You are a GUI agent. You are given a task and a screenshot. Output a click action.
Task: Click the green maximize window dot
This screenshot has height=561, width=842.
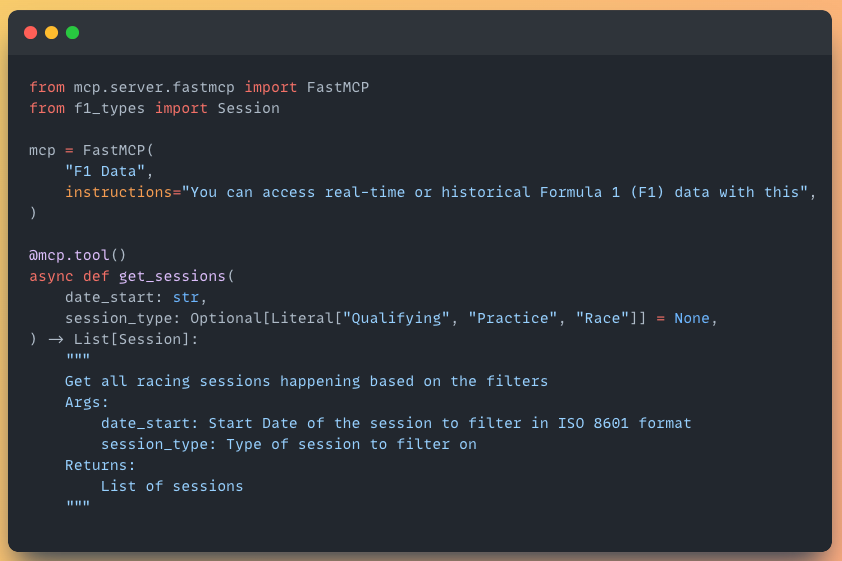coord(72,33)
